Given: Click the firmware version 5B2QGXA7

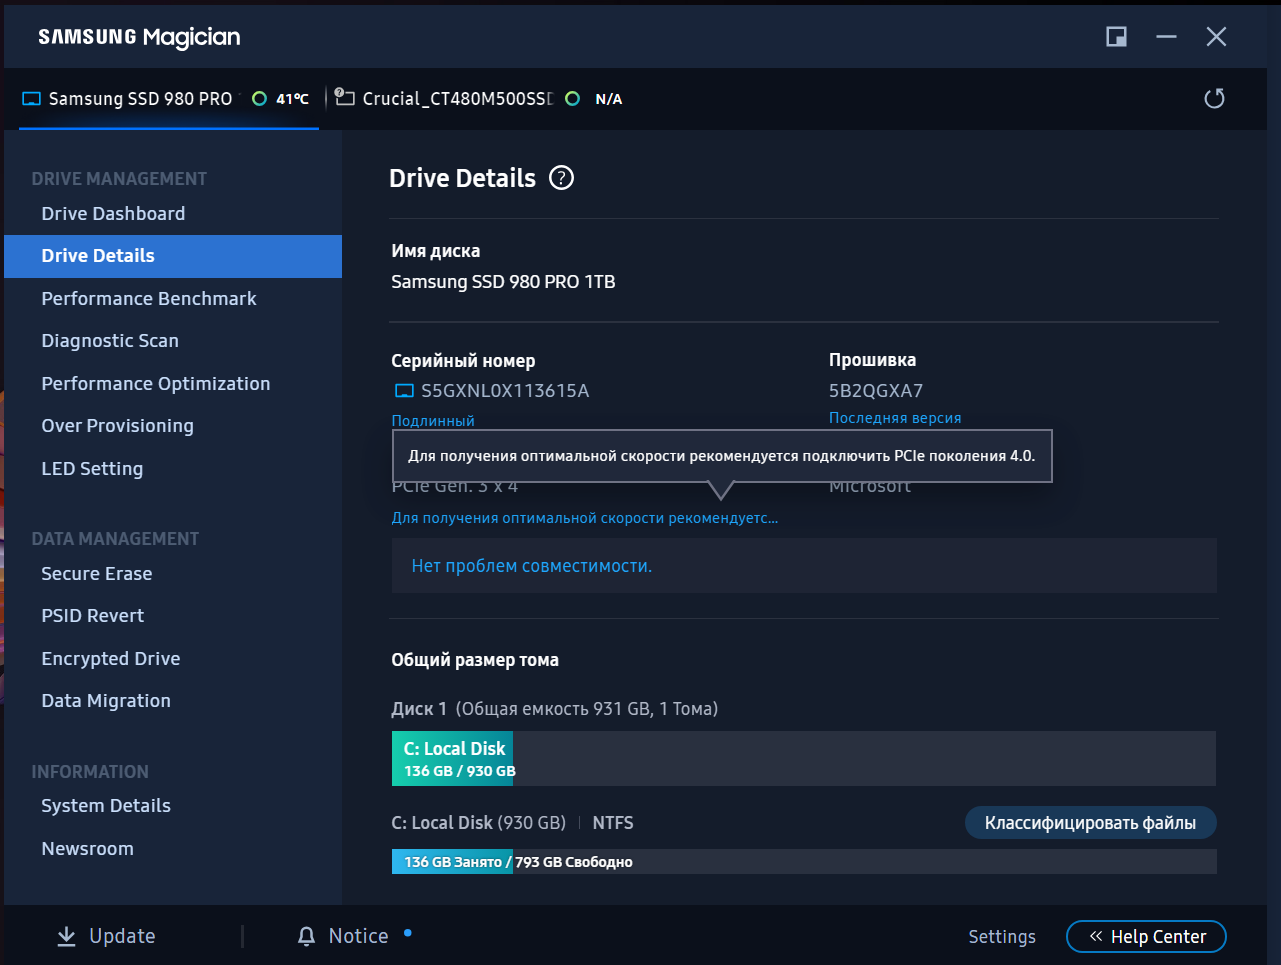Looking at the screenshot, I should pyautogui.click(x=876, y=391).
